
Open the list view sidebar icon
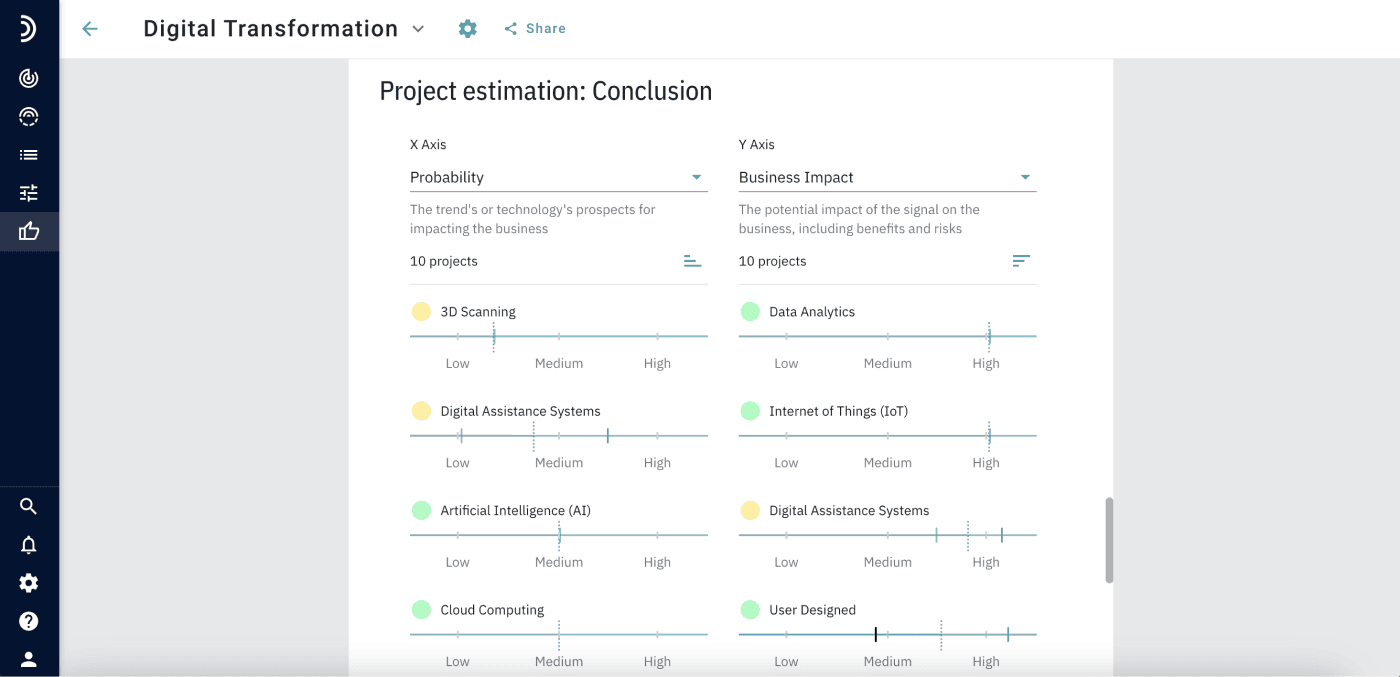coord(29,155)
